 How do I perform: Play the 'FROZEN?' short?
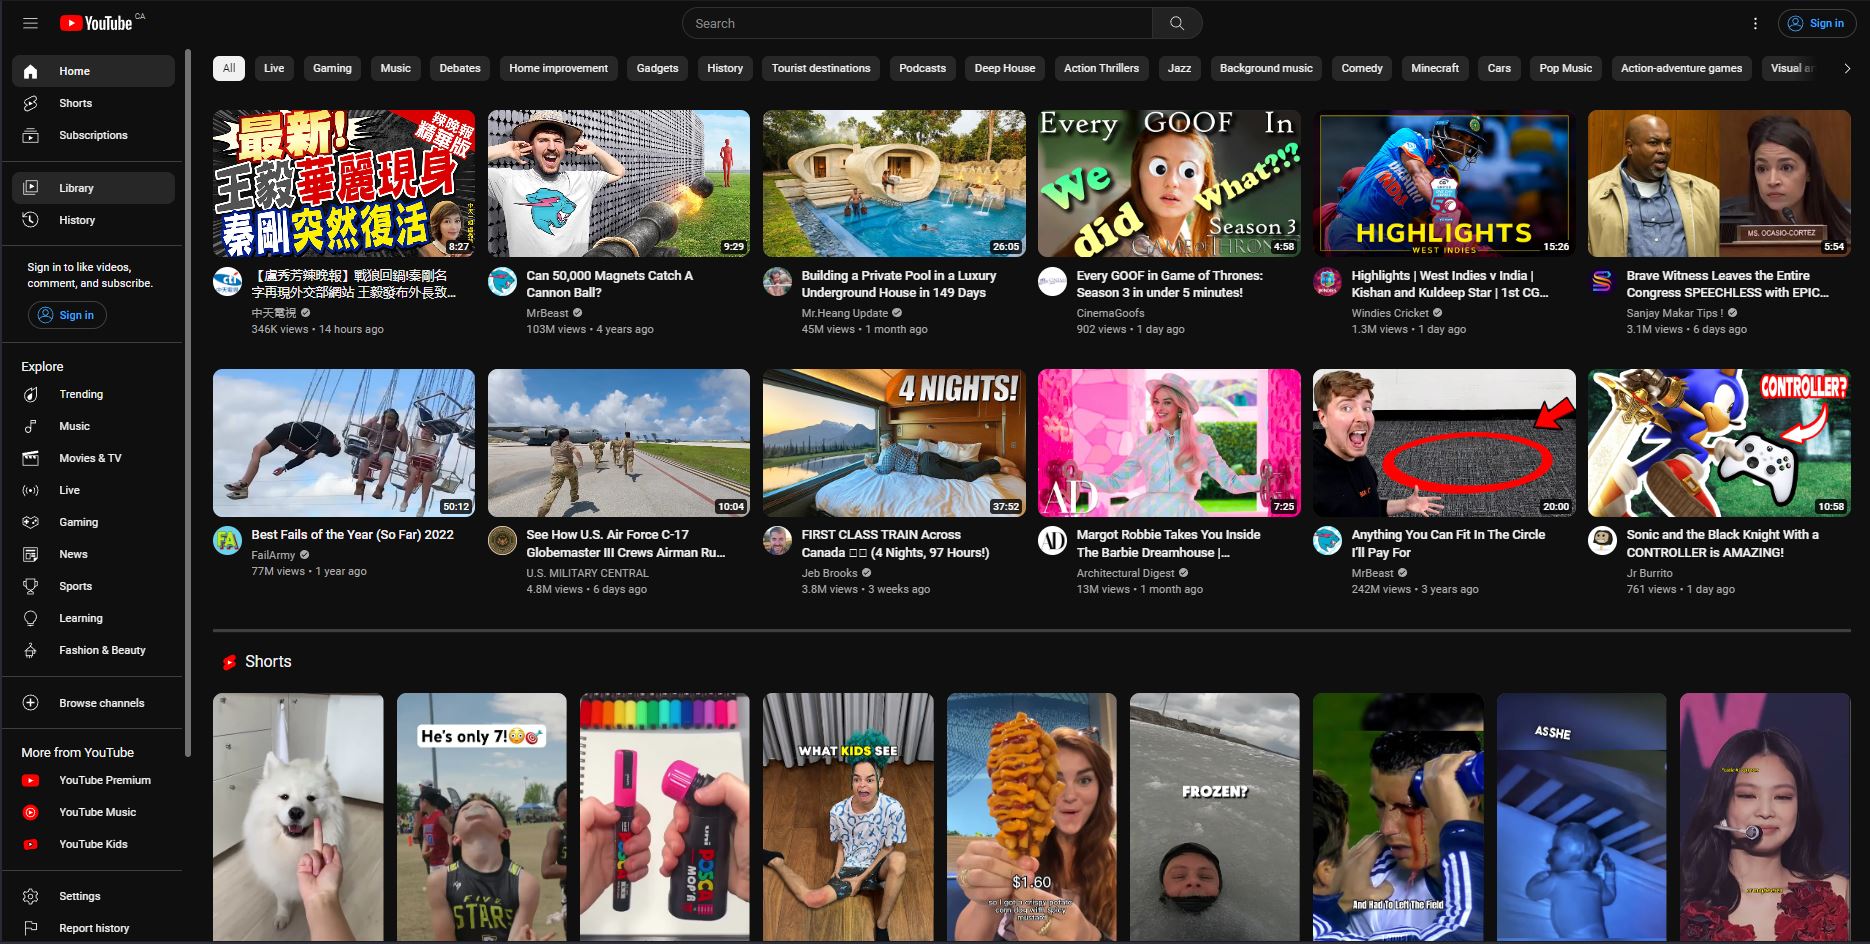pyautogui.click(x=1215, y=817)
